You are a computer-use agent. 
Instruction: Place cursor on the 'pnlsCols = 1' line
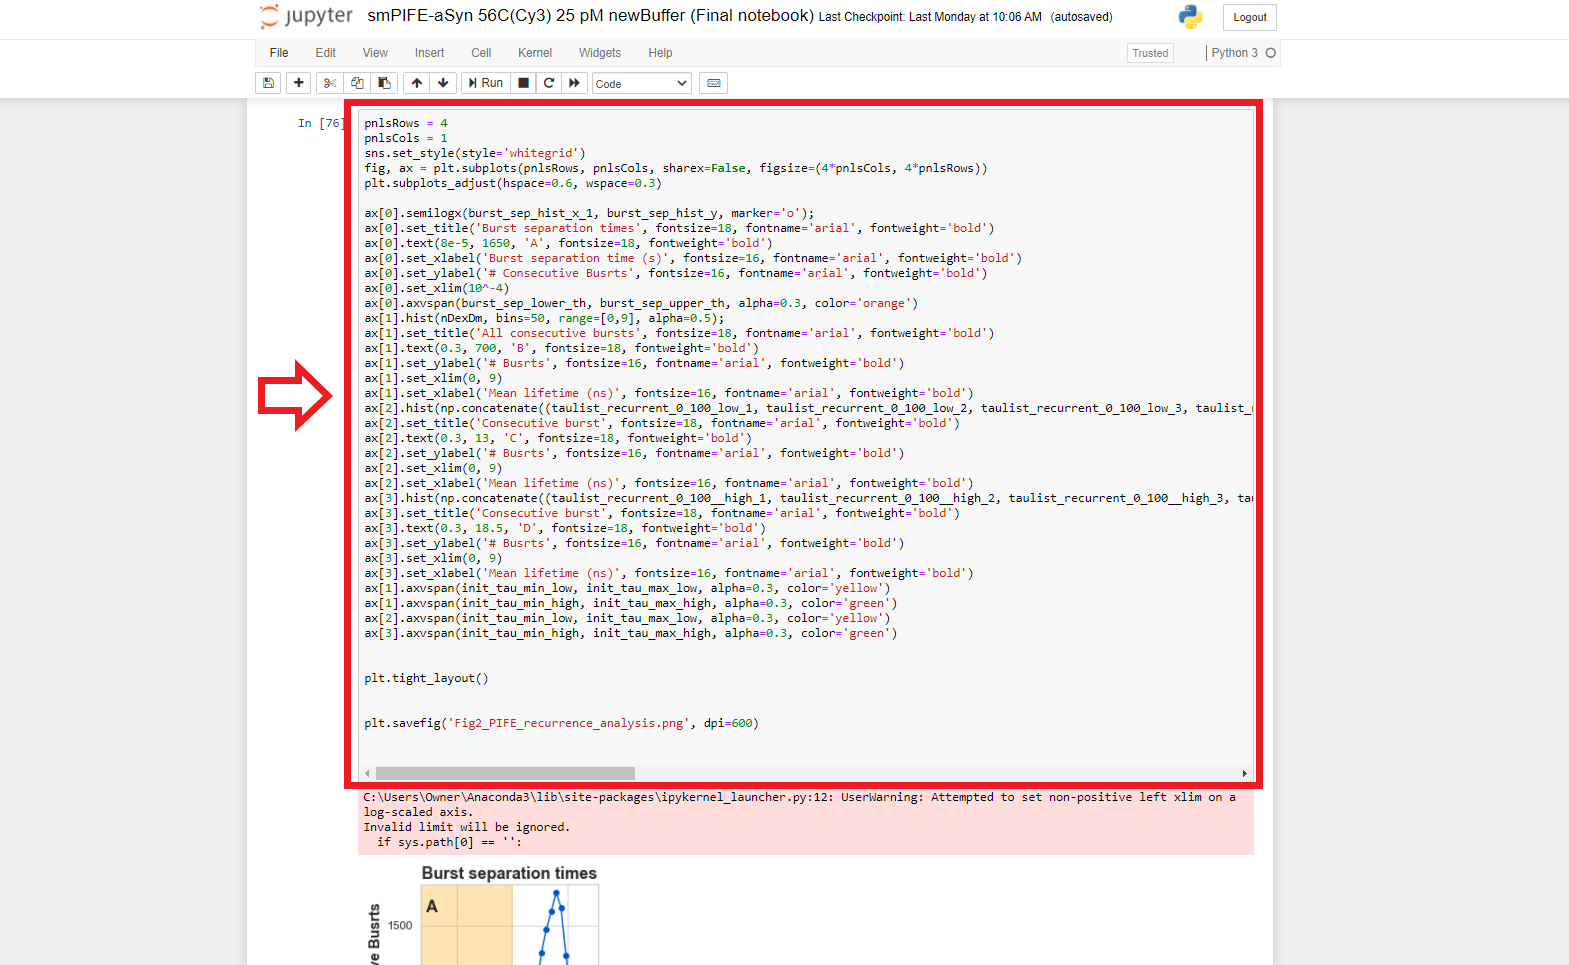click(406, 138)
